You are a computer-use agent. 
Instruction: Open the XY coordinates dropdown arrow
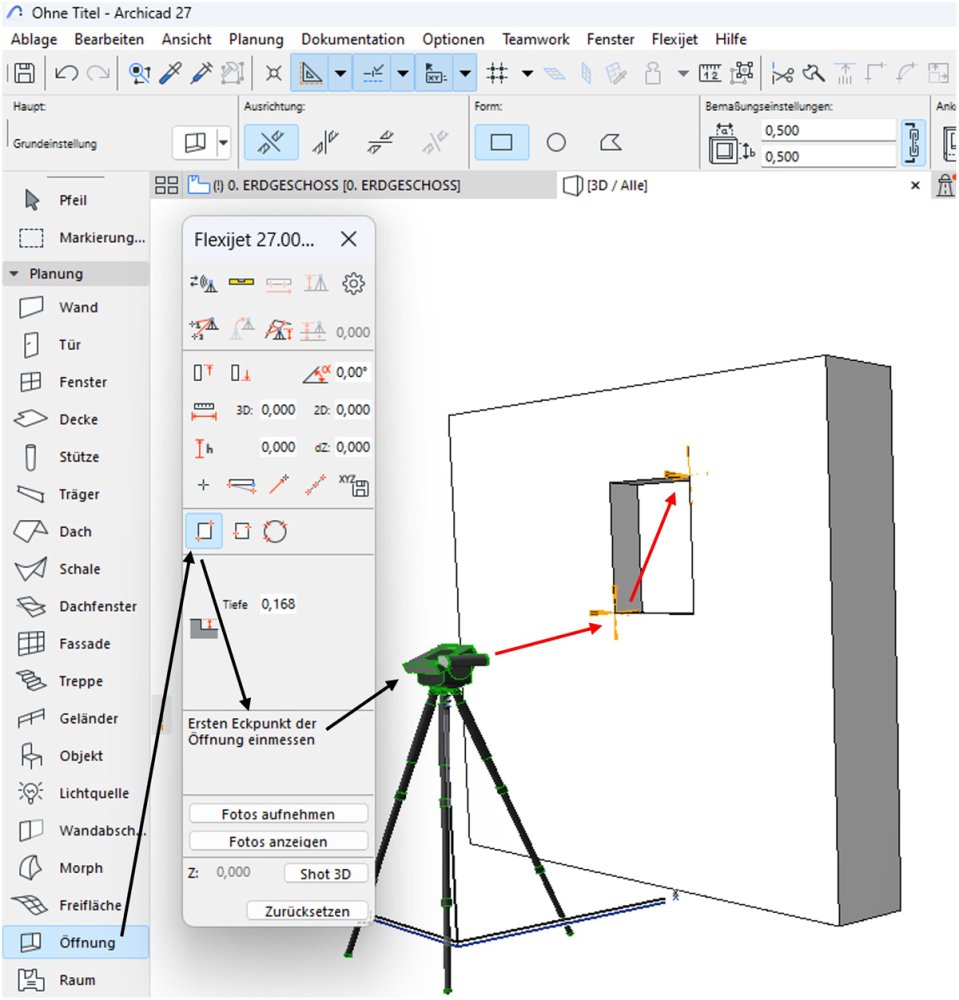(x=465, y=73)
